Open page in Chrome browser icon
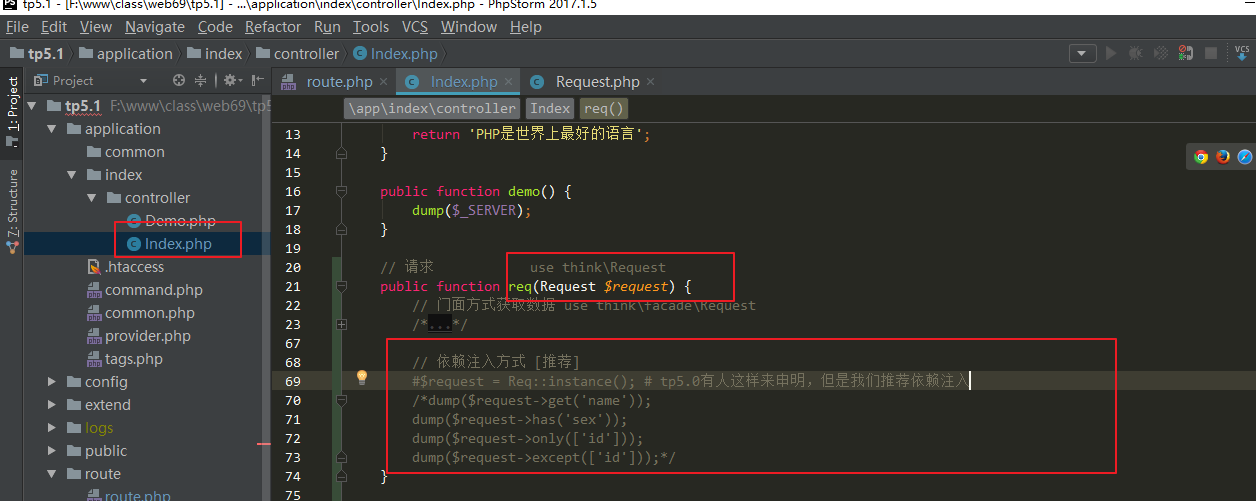Image resolution: width=1256 pixels, height=501 pixels. point(1201,156)
